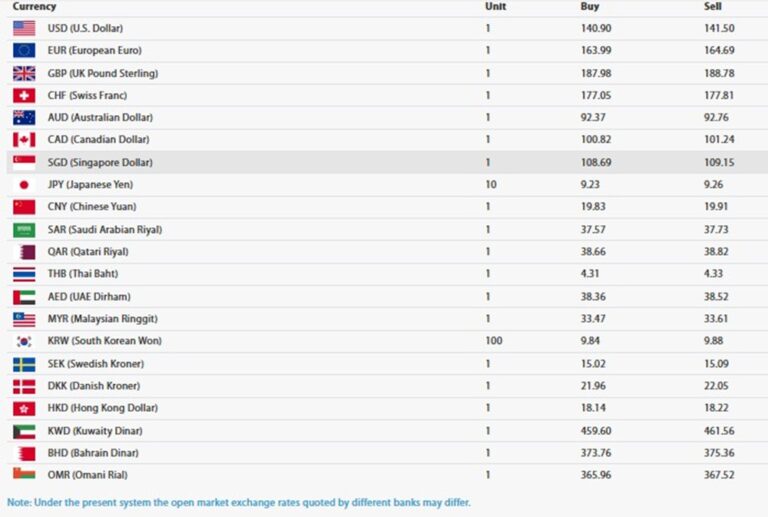Click the BHD (Bahrain Dinar) label
This screenshot has height=517, width=768.
pyautogui.click(x=91, y=453)
